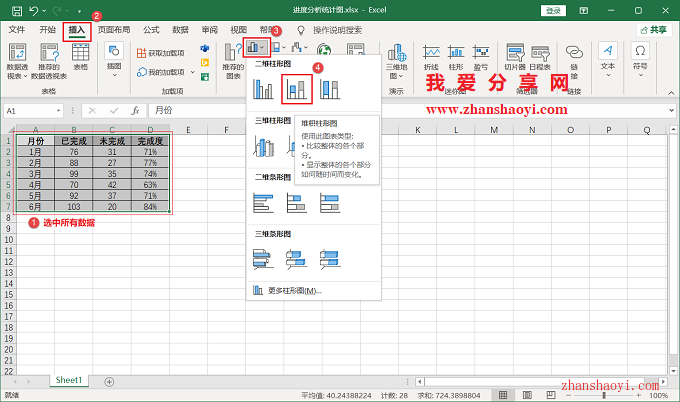Screen dimensions: 680x402
Task: Select the 3-D stacked bar chart
Action: pos(297,259)
